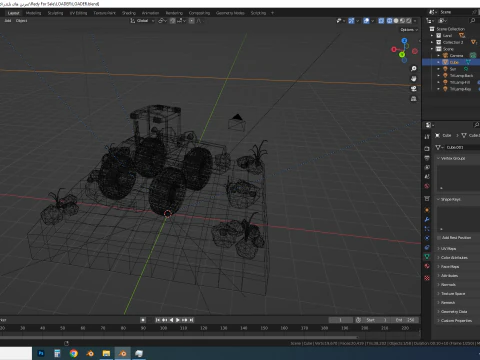Toggle viewport gizmos button
The image size is (480, 360).
click(351, 21)
